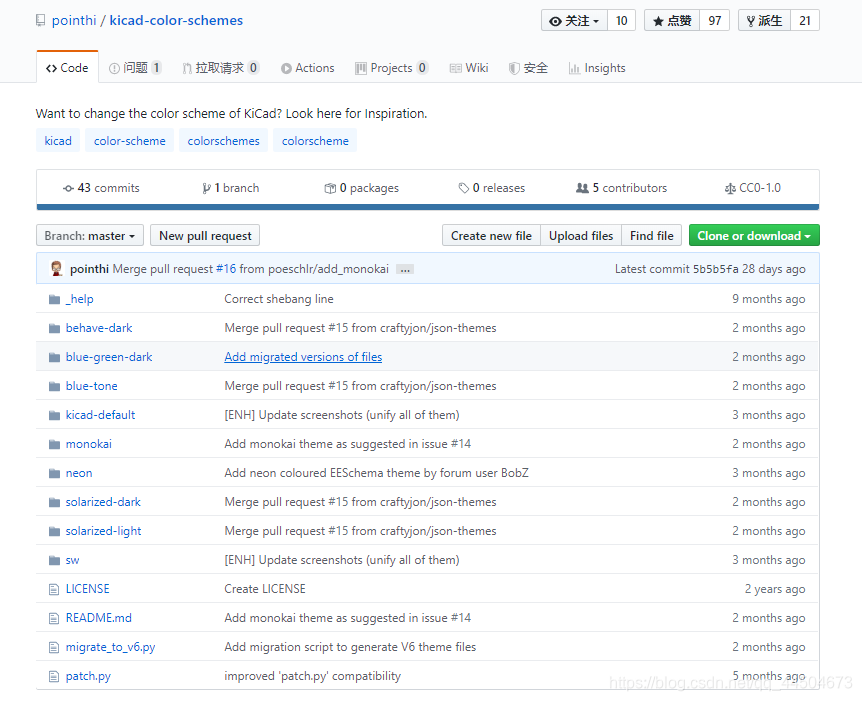The width and height of the screenshot is (862, 701).
Task: Switch to the Projects tab
Action: pos(391,68)
